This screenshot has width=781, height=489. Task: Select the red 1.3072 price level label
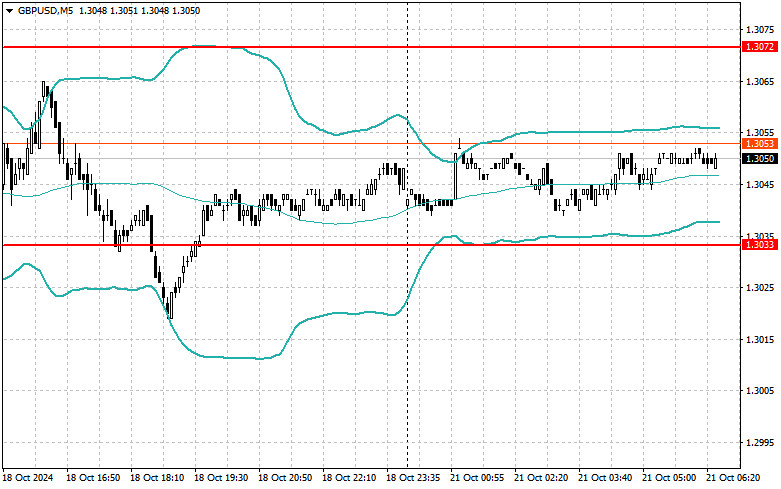pyautogui.click(x=760, y=47)
